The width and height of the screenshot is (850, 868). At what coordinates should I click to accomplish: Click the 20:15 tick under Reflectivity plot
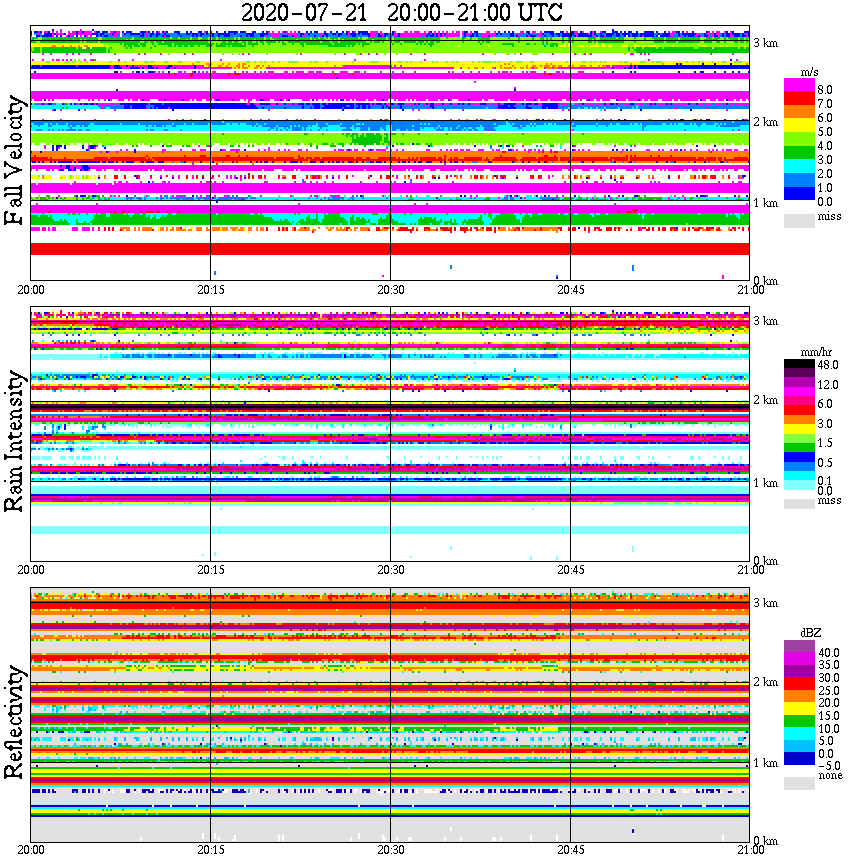211,850
